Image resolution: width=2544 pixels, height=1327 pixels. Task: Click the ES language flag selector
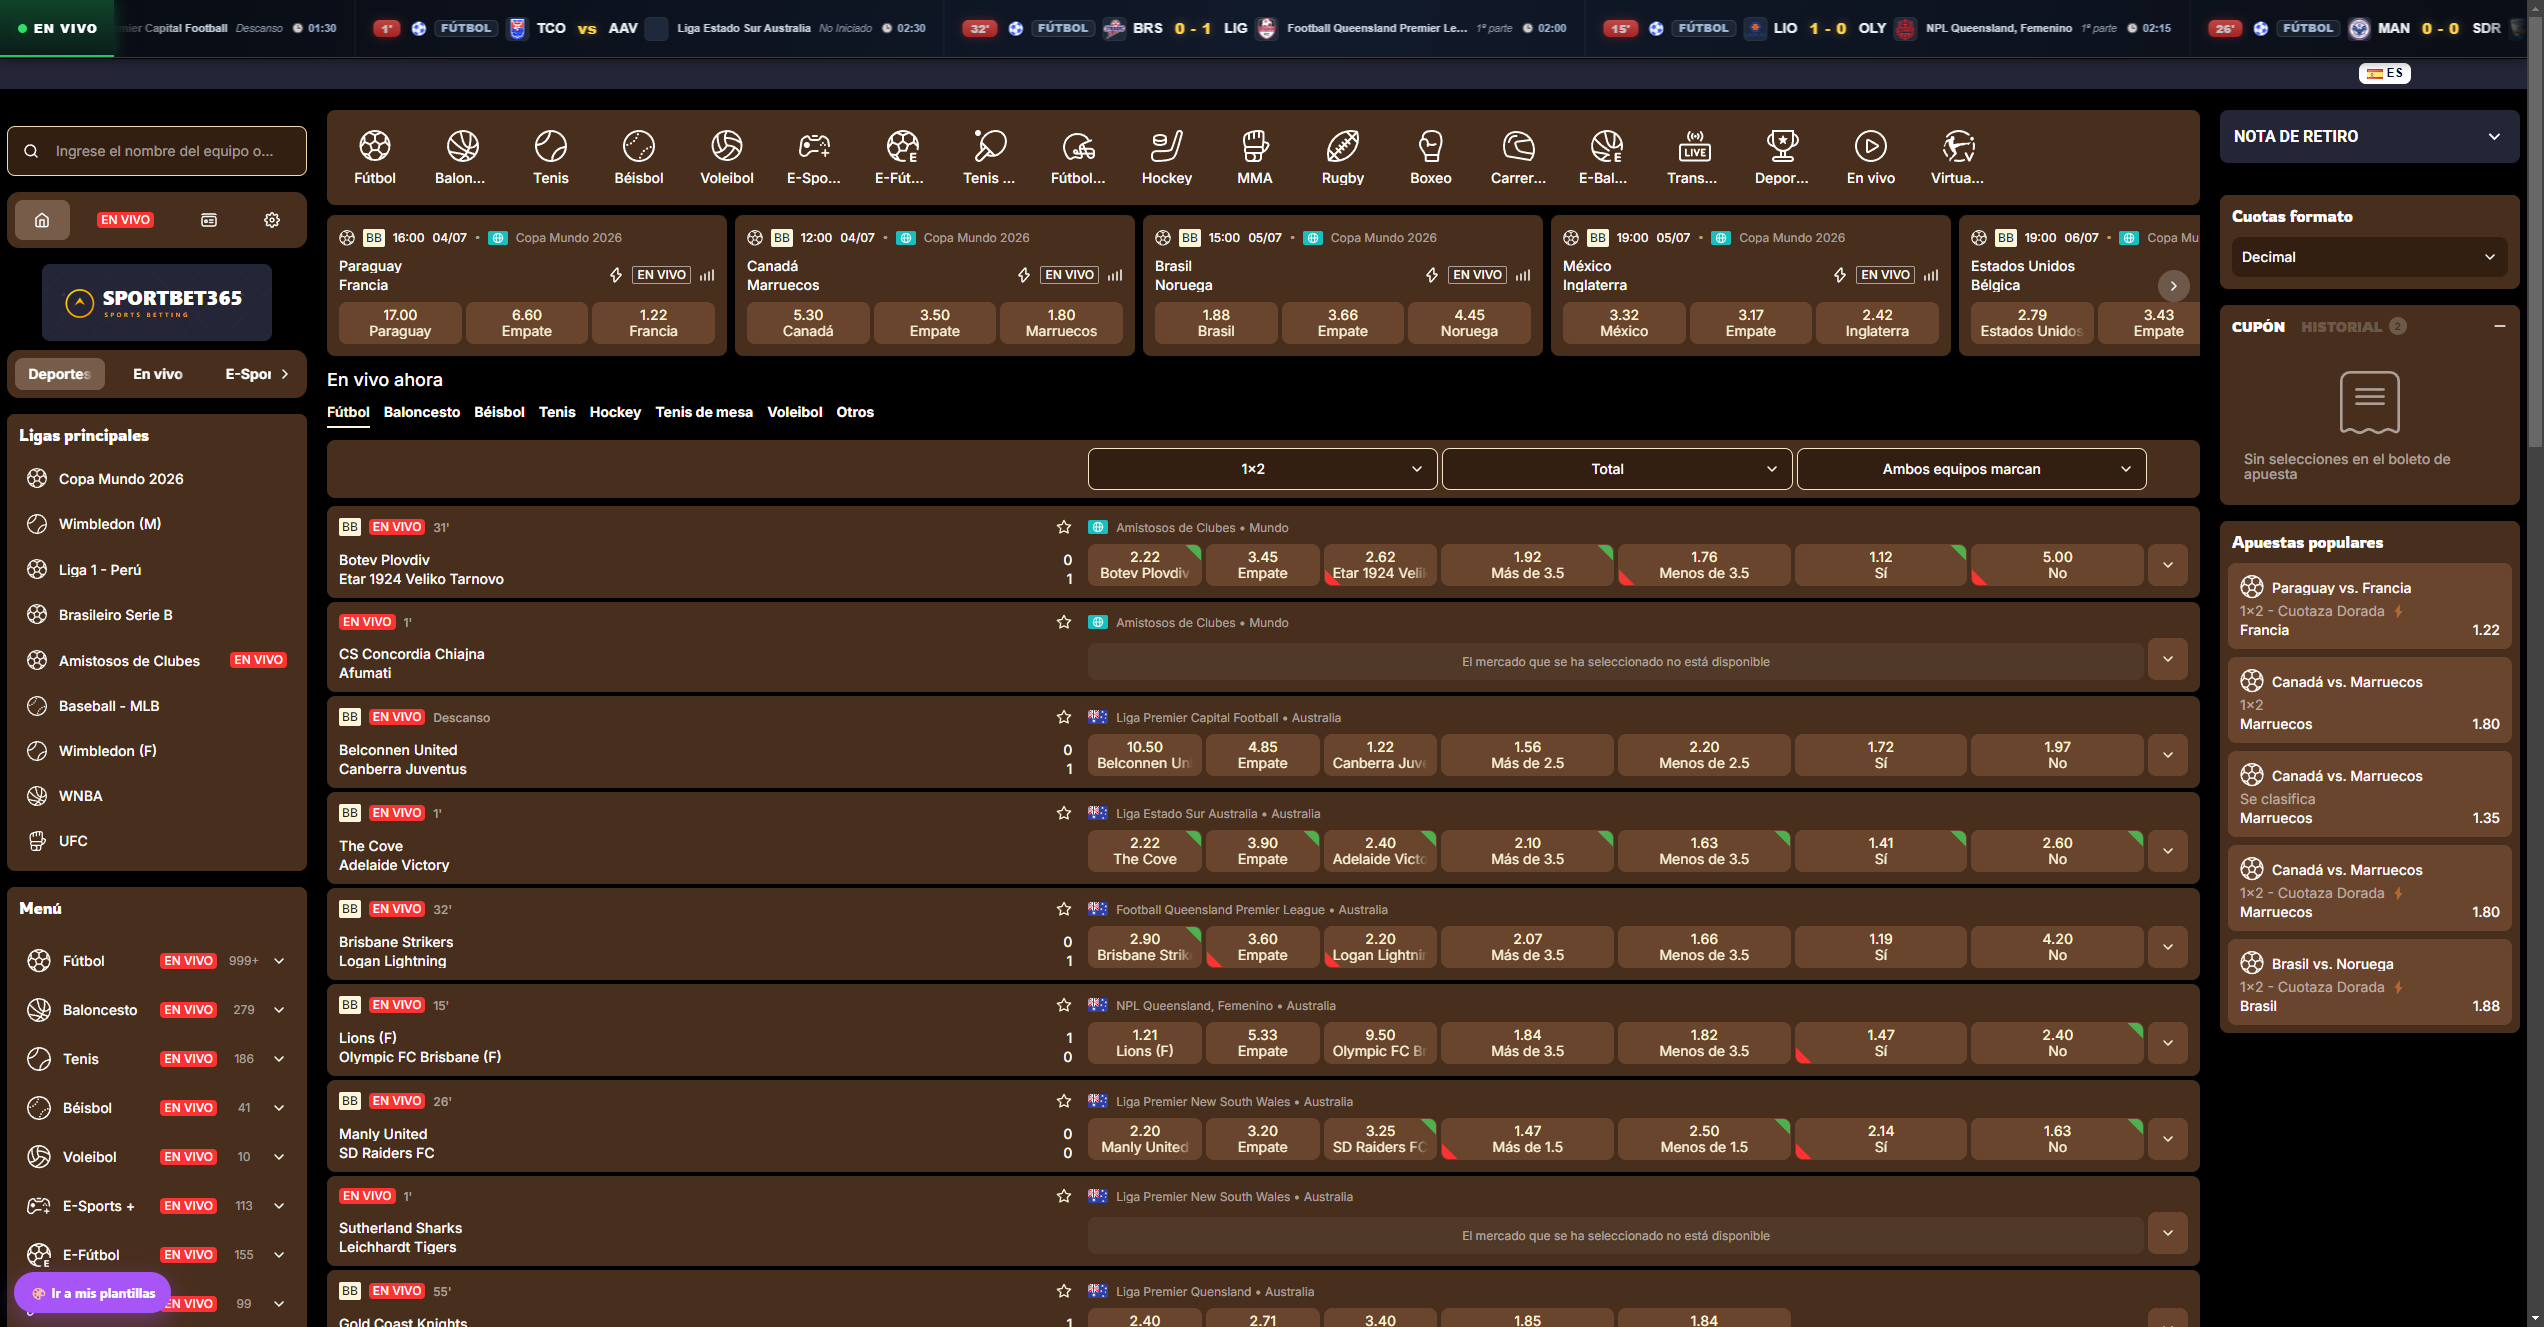click(2385, 73)
